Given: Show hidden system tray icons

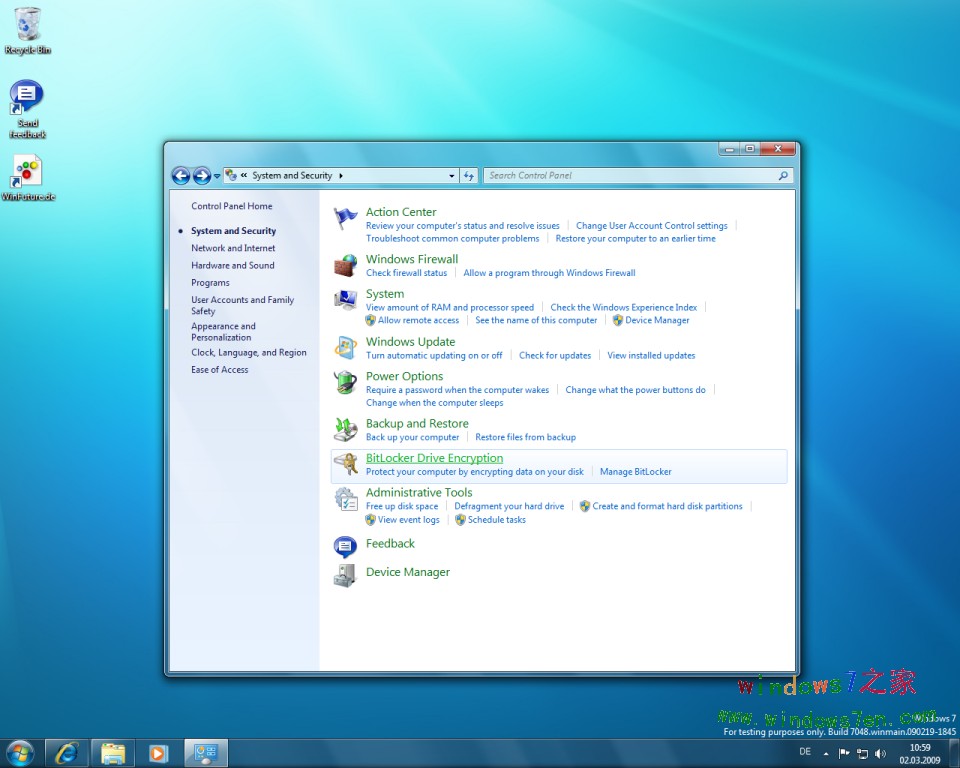Looking at the screenshot, I should tap(826, 752).
